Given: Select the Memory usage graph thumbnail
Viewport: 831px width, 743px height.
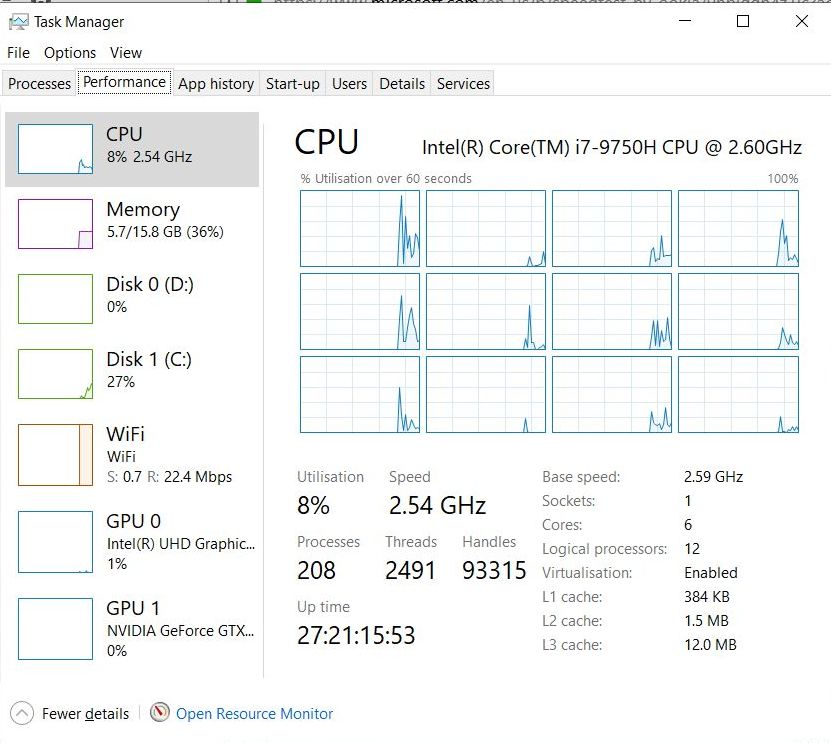Looking at the screenshot, I should 55,224.
